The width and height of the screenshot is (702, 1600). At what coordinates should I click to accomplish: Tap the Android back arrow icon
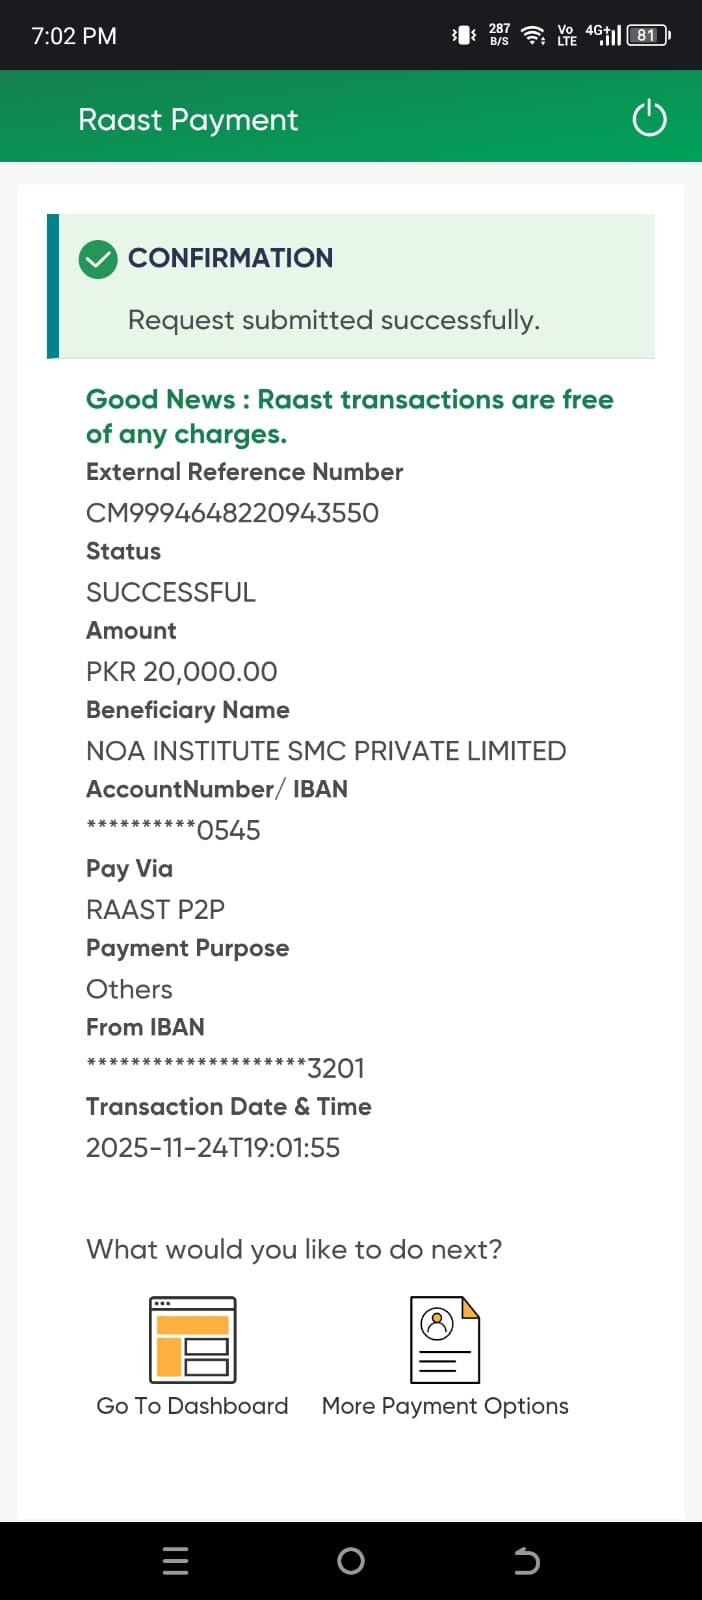[x=526, y=1560]
